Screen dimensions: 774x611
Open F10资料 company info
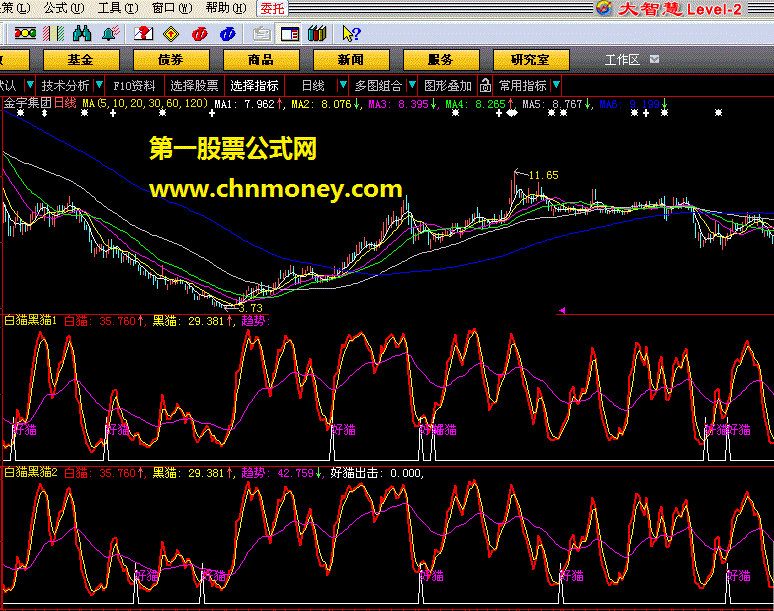tap(134, 86)
